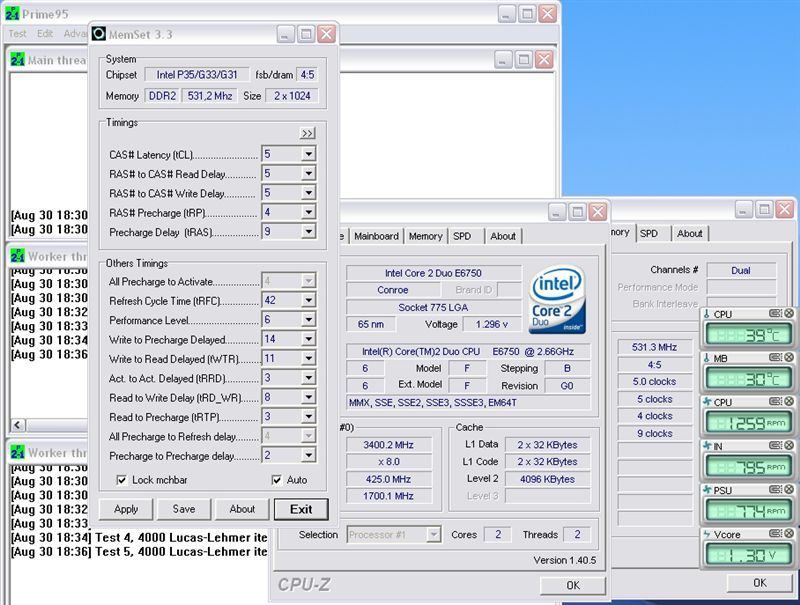Open the Read to Precharge (tRTP) dropdown

point(308,417)
